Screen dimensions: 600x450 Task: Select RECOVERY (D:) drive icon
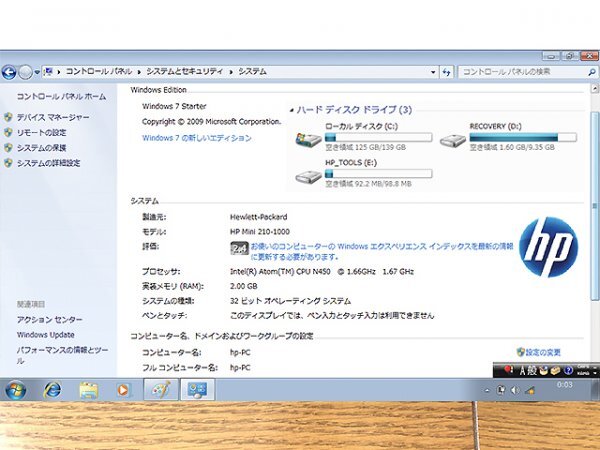(453, 141)
